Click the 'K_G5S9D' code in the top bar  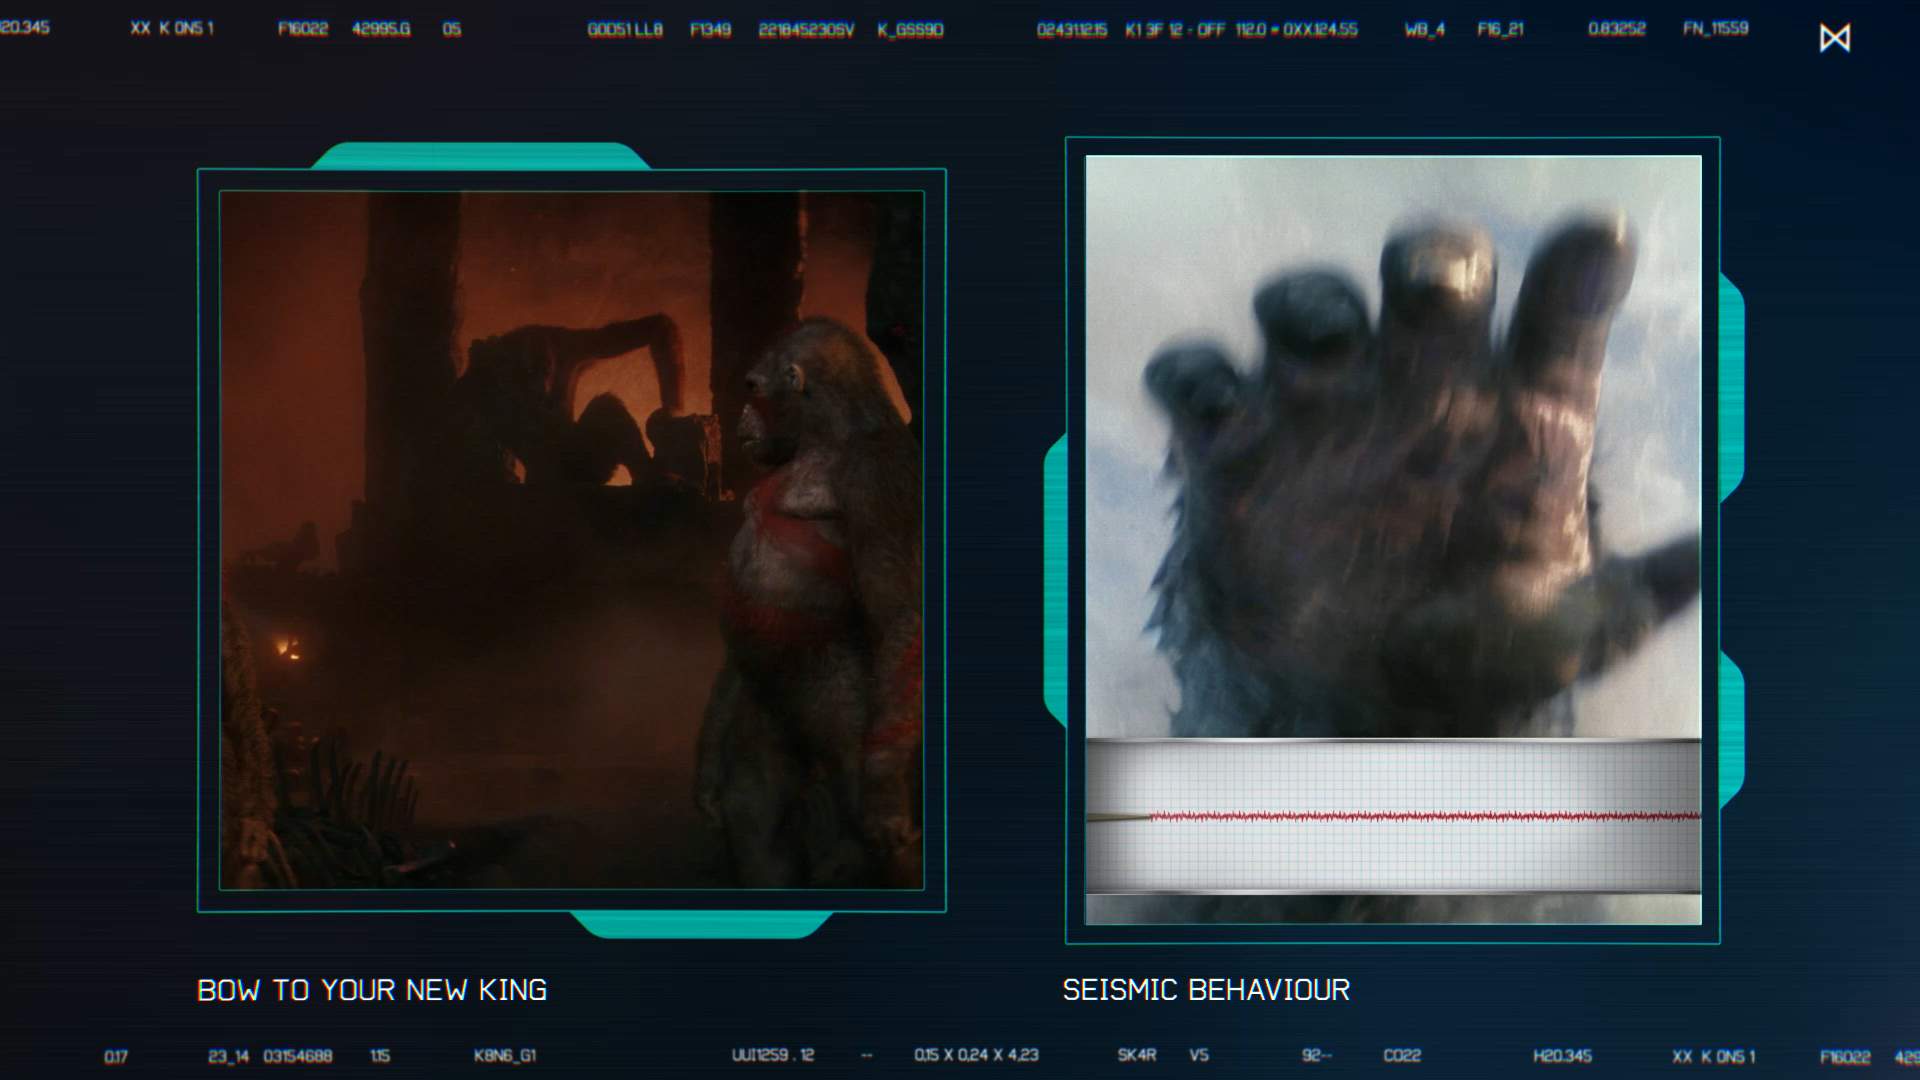point(910,30)
